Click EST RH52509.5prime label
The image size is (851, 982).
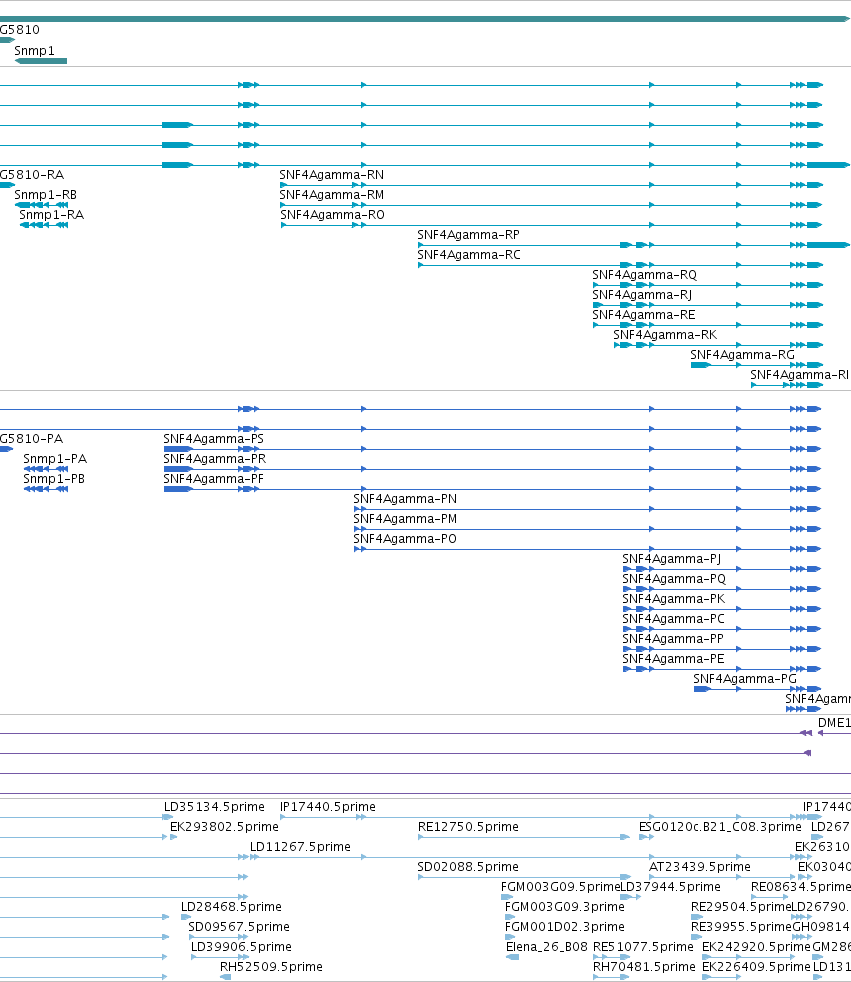[271, 968]
